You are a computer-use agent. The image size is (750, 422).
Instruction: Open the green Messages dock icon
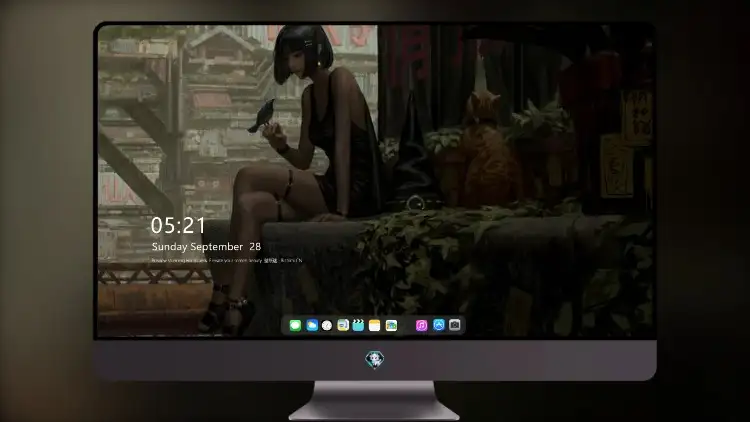295,325
